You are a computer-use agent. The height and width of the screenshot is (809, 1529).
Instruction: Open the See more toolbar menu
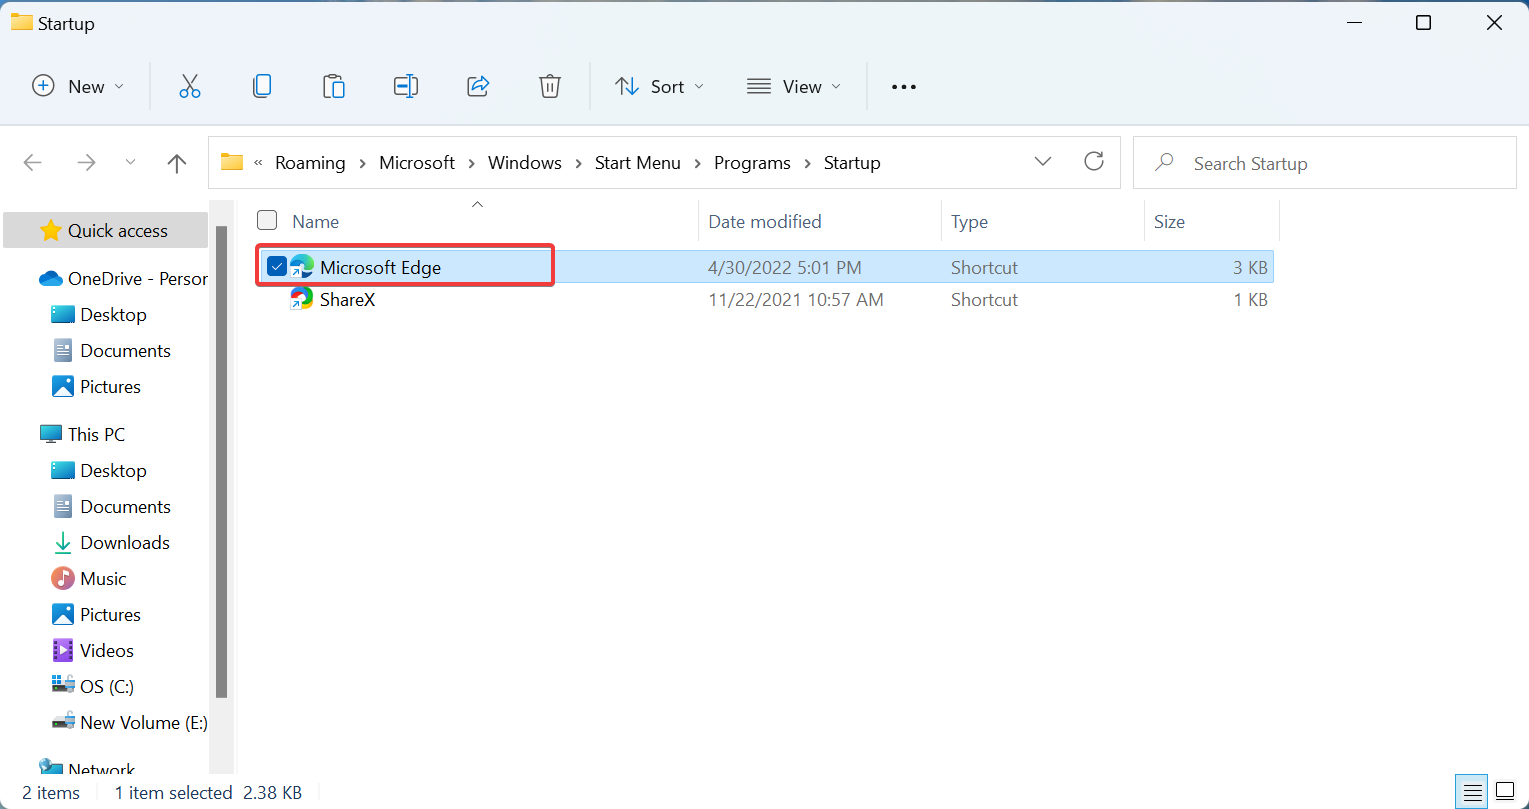click(903, 86)
